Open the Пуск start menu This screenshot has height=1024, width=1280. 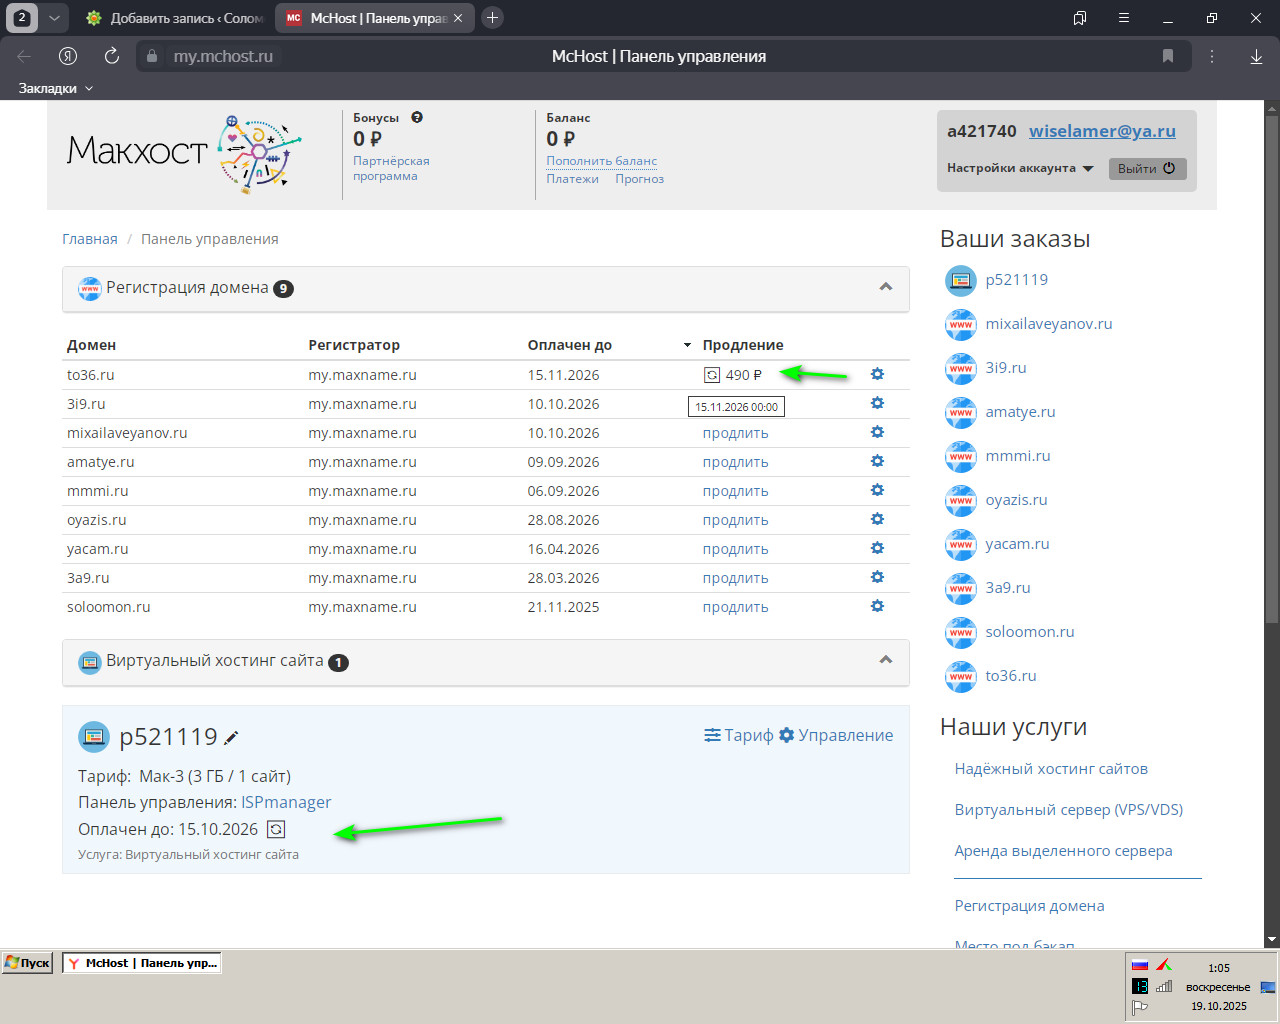tap(27, 963)
